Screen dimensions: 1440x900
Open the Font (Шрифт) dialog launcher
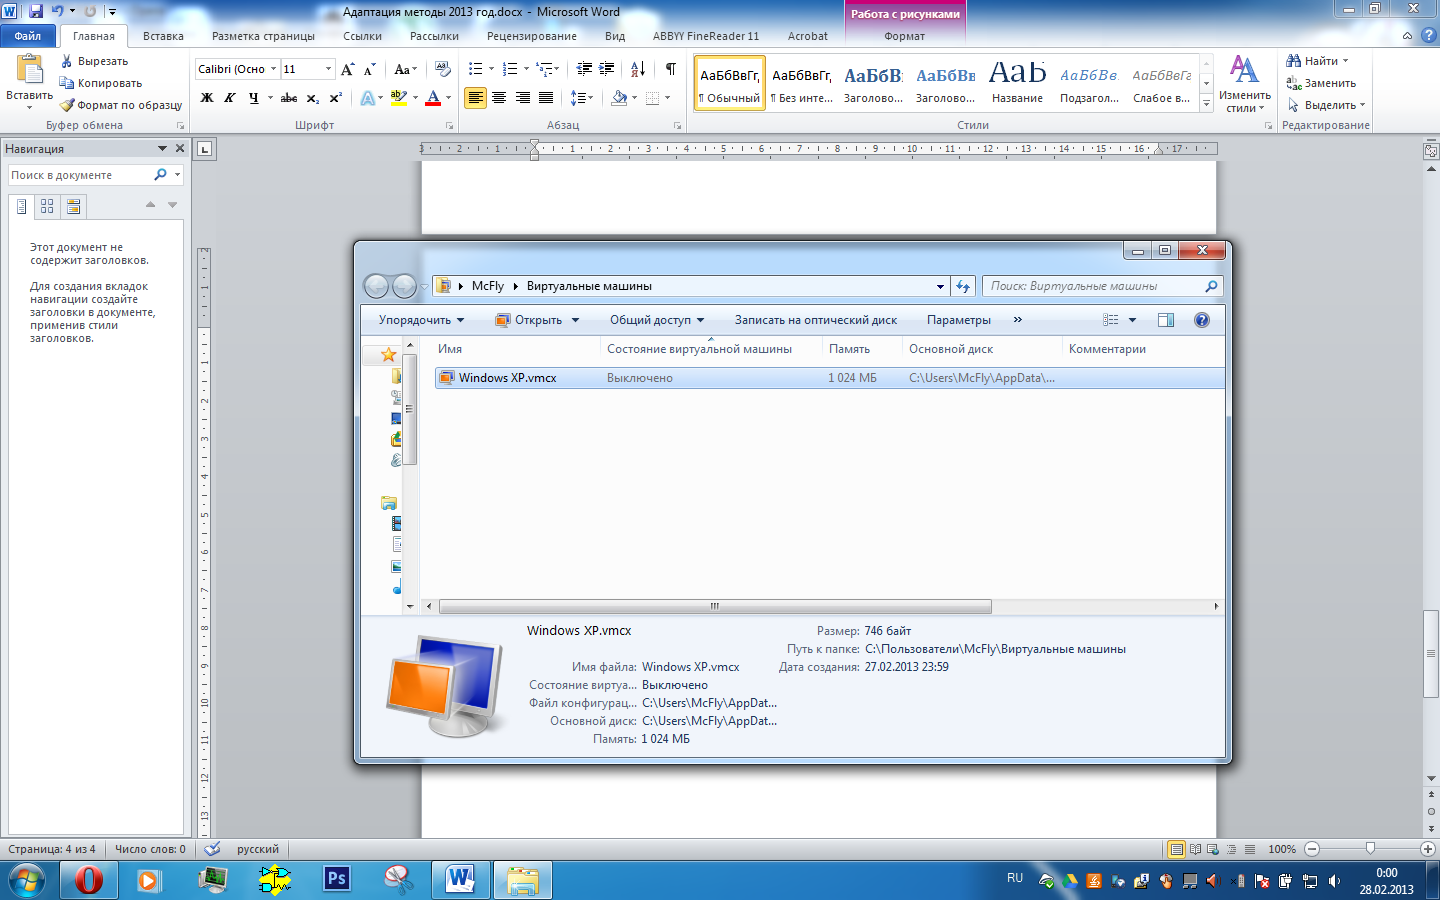point(449,126)
